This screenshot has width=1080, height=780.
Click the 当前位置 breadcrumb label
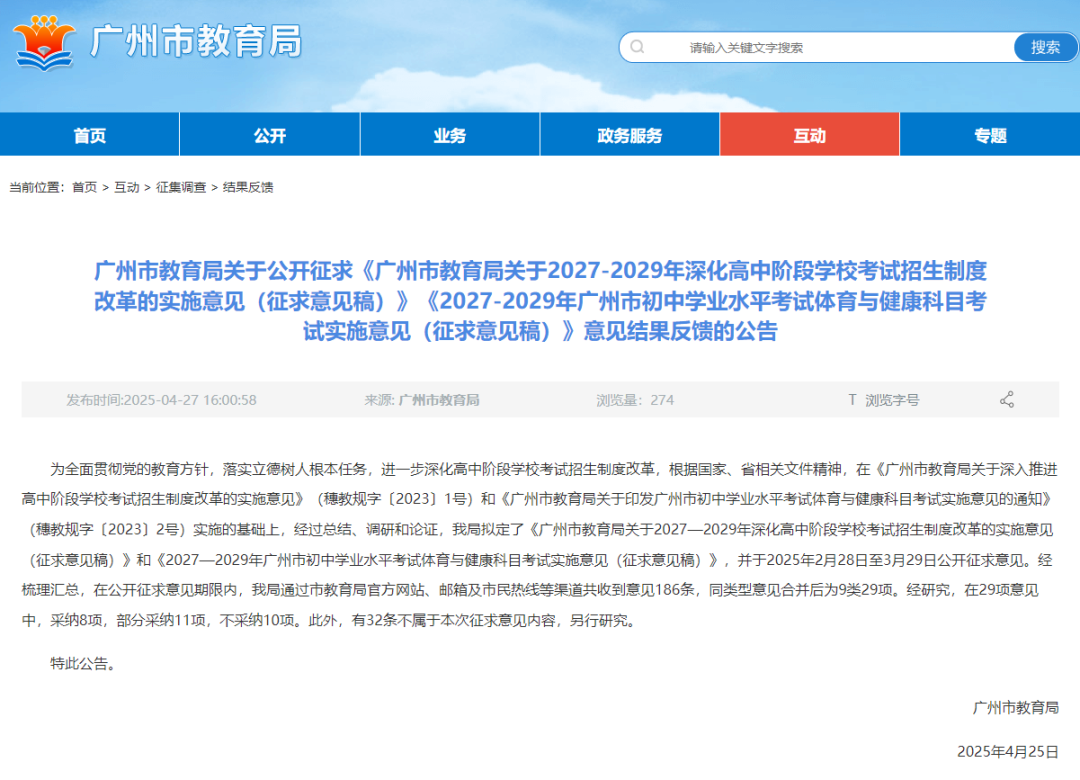(37, 187)
